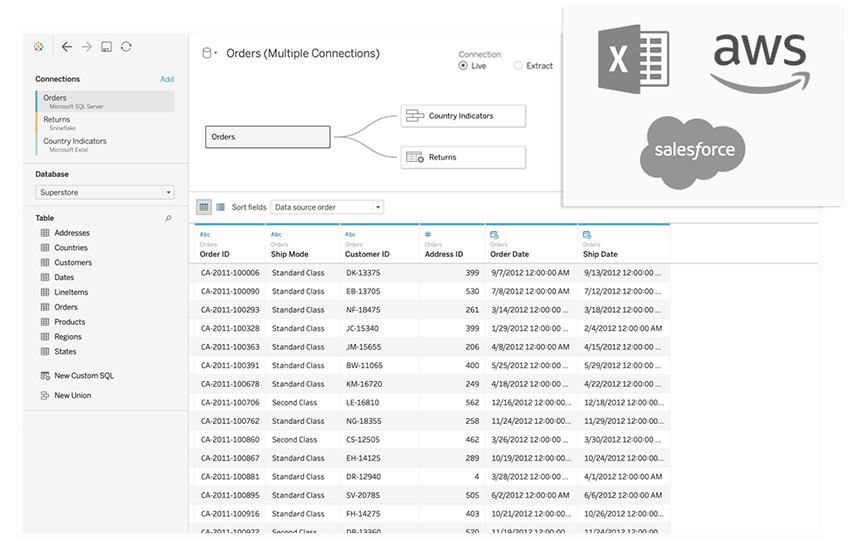
Task: Click the Address ID number type icon
Action: pos(427,234)
